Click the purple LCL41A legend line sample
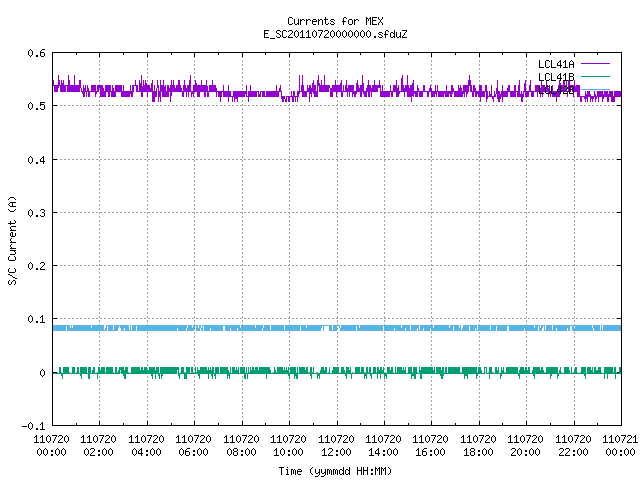The image size is (640, 480). [x=595, y=64]
